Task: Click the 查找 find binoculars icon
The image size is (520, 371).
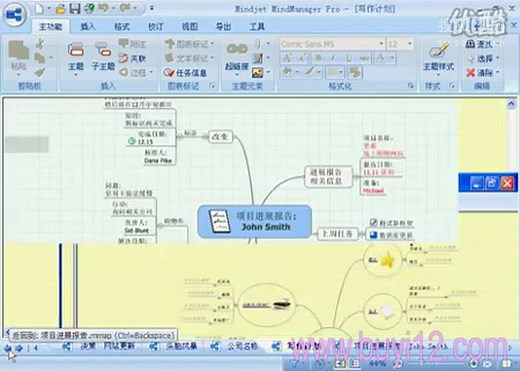Action: 470,44
